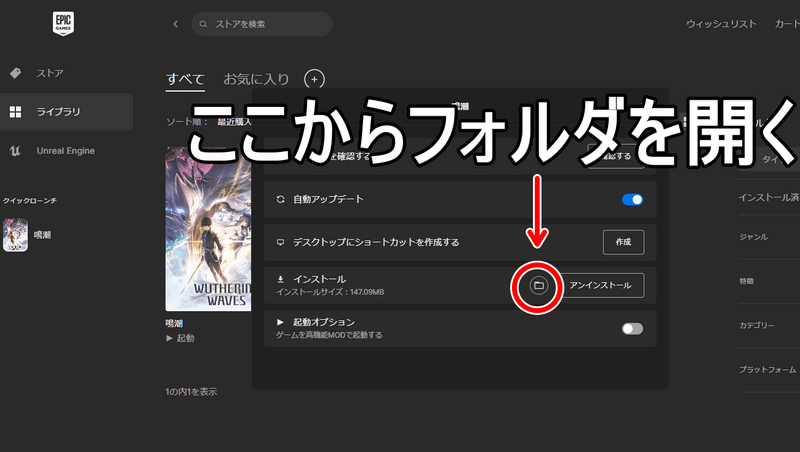The height and width of the screenshot is (452, 800).
Task: Expand the ジャンル filter
Action: coord(765,237)
